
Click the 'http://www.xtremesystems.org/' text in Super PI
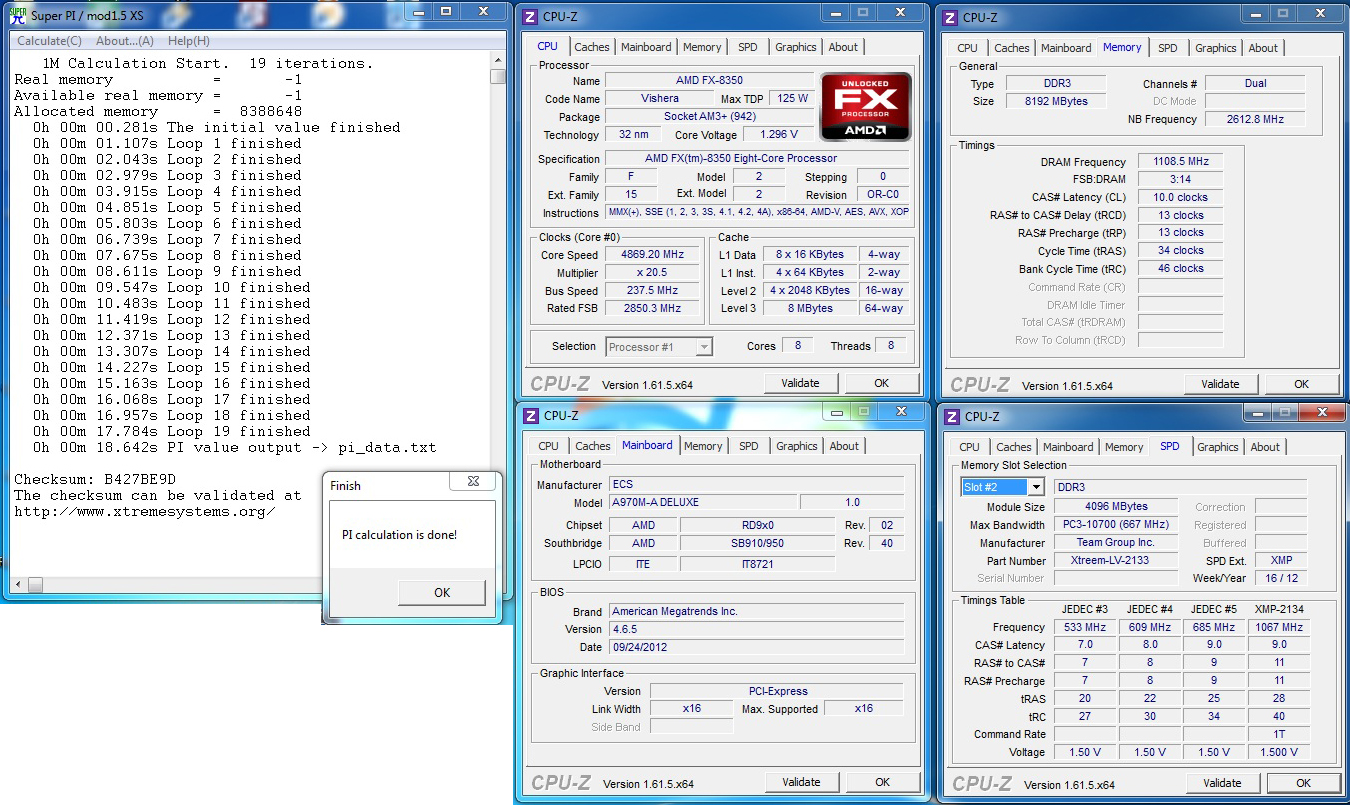[144, 511]
